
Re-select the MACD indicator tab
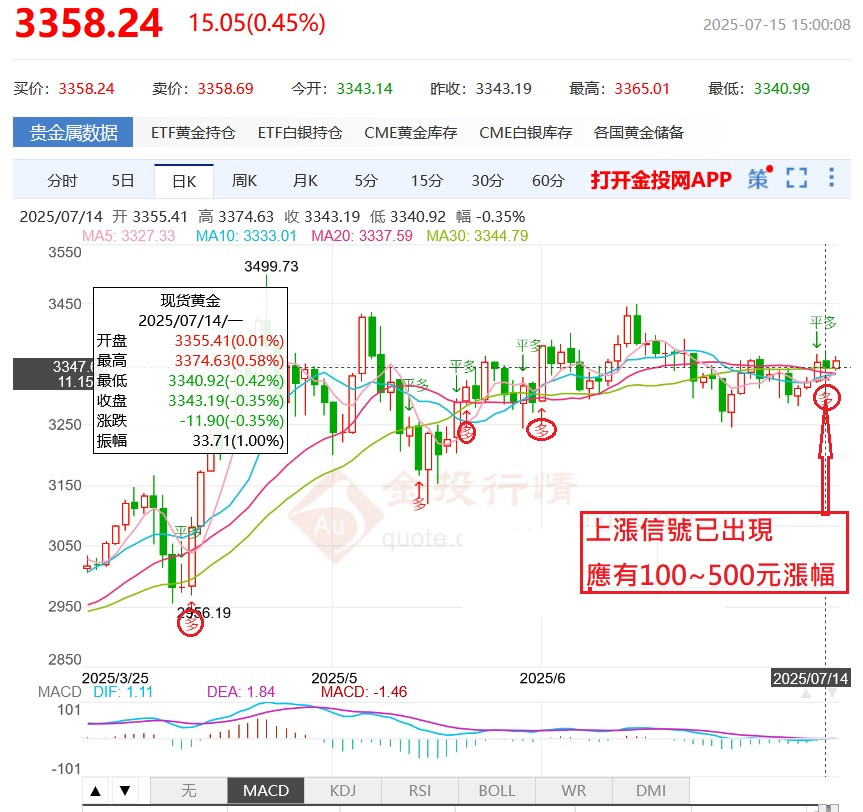(x=265, y=790)
